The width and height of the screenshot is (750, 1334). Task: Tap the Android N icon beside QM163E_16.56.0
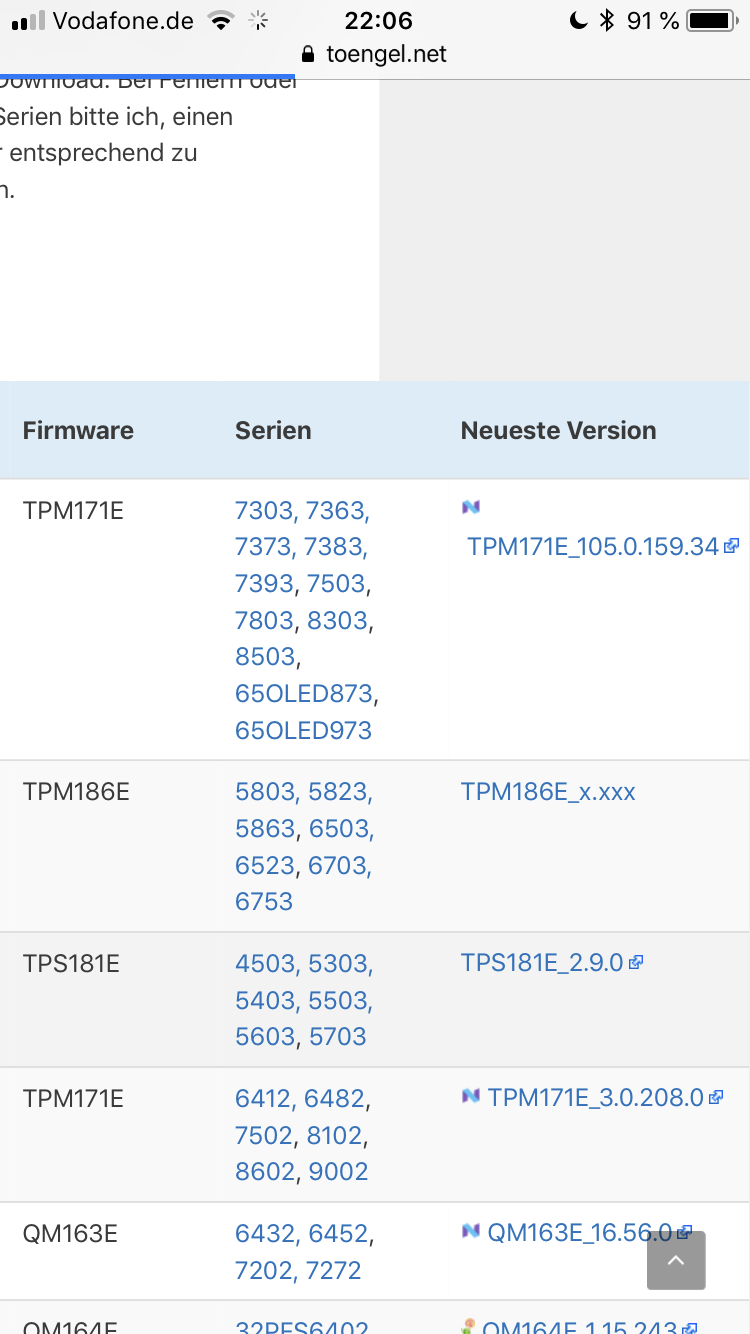pos(471,1231)
